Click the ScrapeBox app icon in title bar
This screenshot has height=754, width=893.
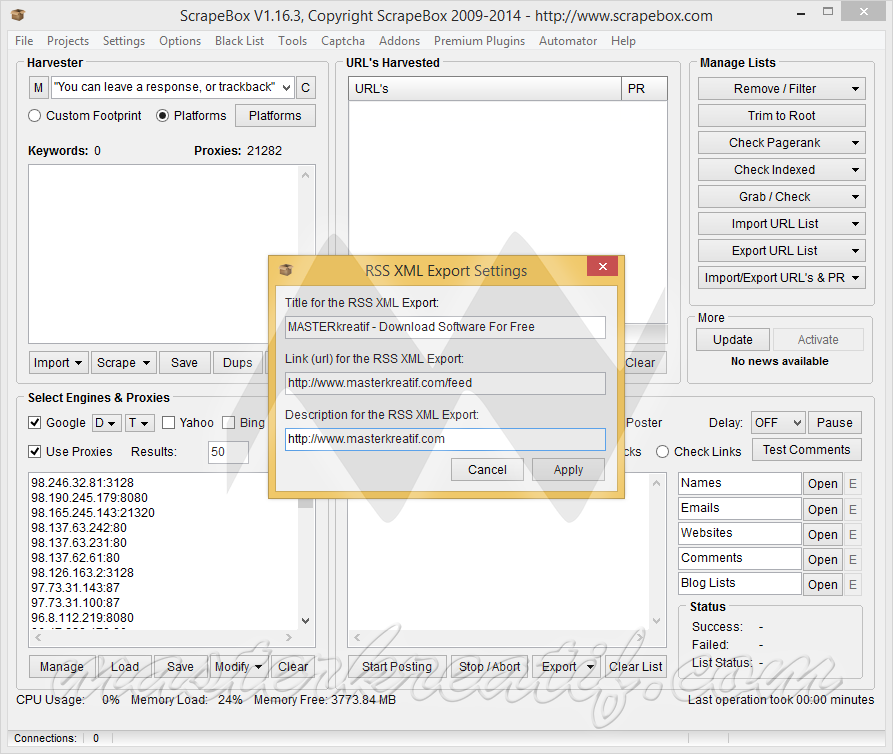click(x=19, y=15)
